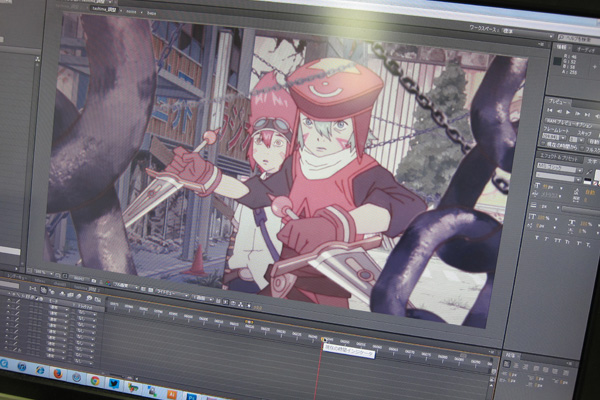Toggle pixel aspect ratio correction icon
Image resolution: width=600 pixels, height=400 pixels.
pyautogui.click(x=217, y=301)
